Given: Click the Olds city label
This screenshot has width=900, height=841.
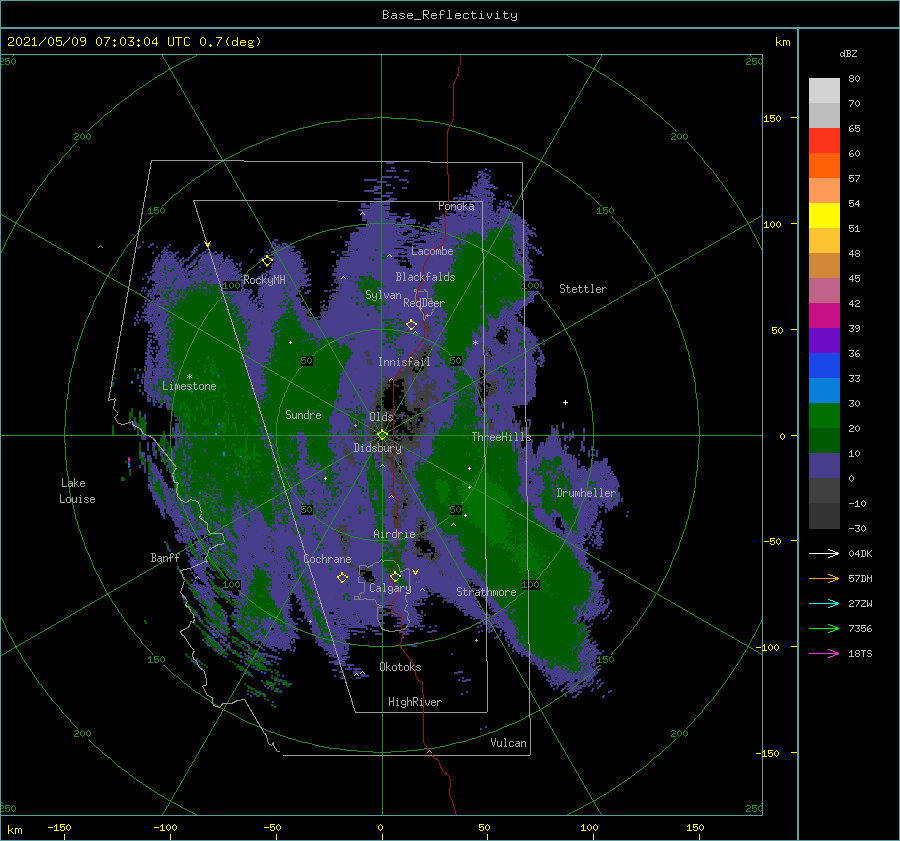Looking at the screenshot, I should click(381, 417).
